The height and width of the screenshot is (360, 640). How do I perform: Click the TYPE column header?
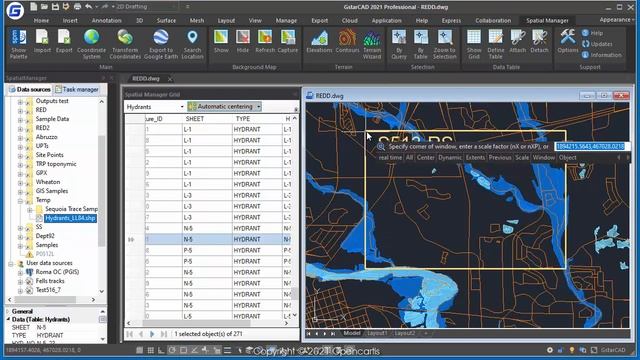243,119
